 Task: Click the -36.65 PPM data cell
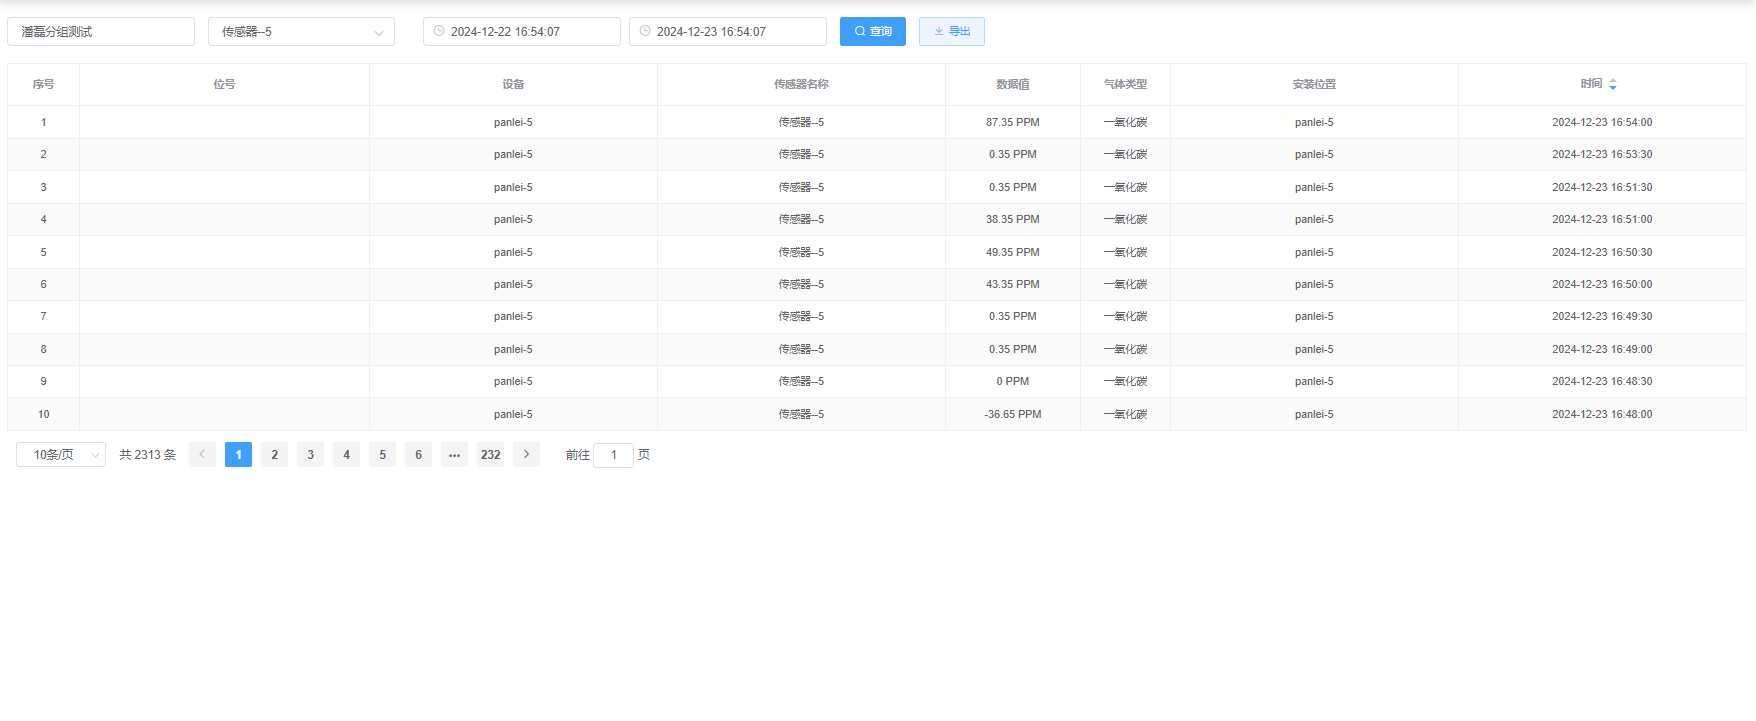pos(1012,414)
